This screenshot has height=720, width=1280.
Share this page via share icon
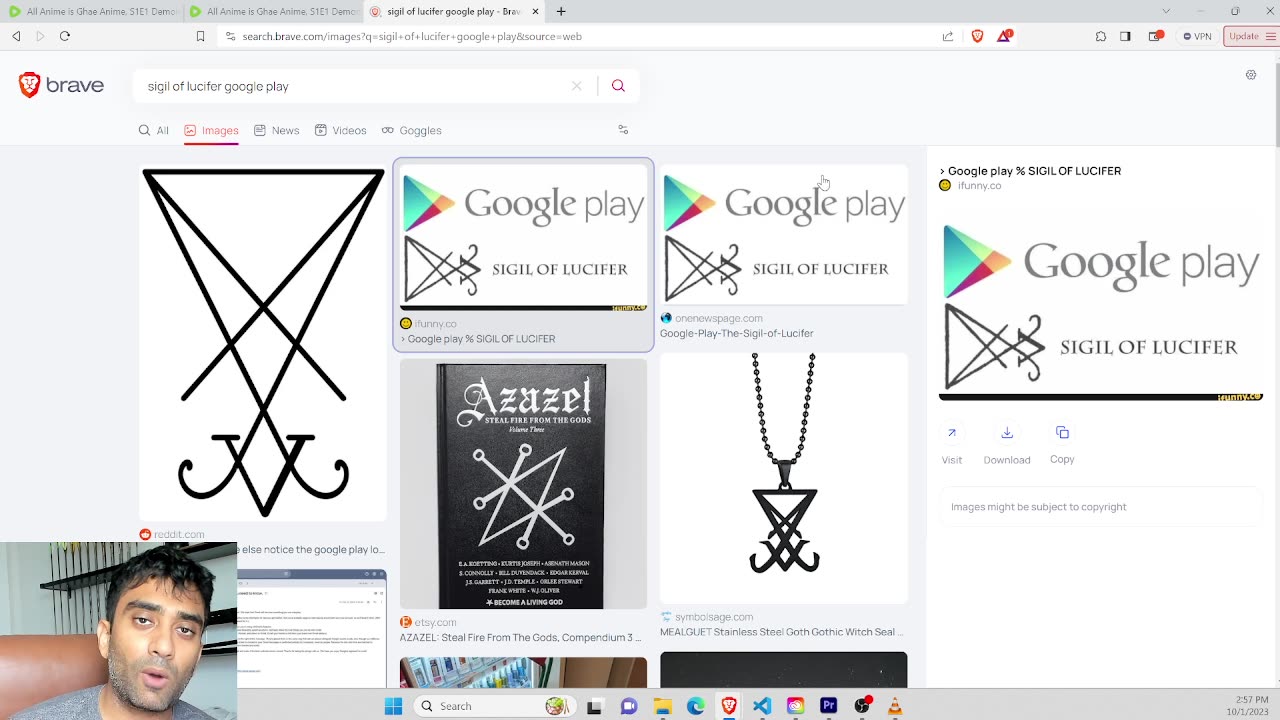(x=948, y=36)
